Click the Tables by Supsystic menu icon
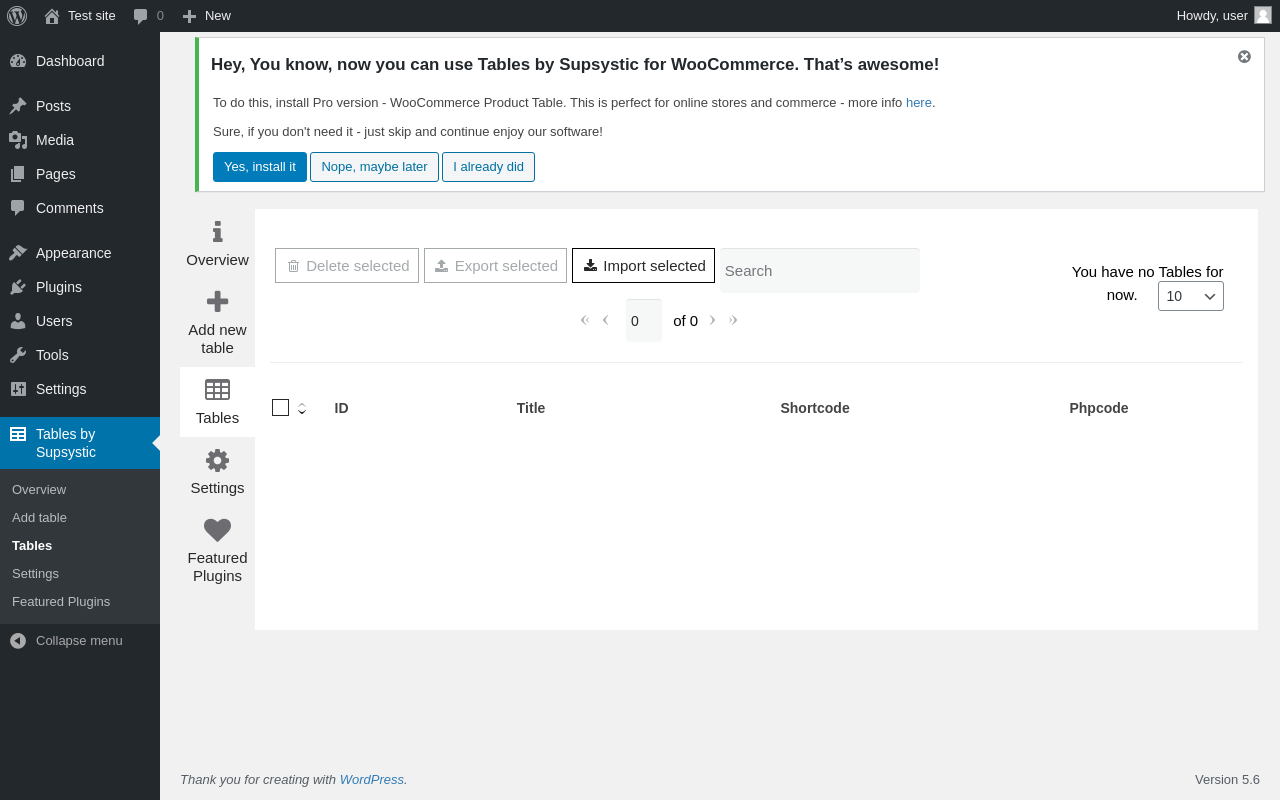Image resolution: width=1280 pixels, height=800 pixels. coord(18,434)
